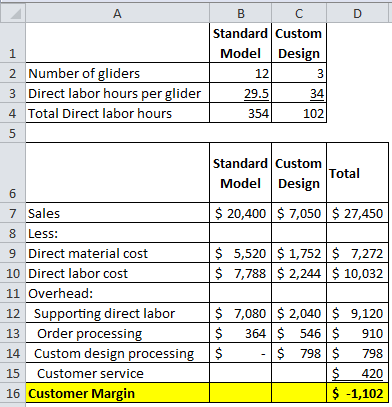Select row 9 header
Image resolution: width=392 pixels, height=407 pixels.
pyautogui.click(x=13, y=253)
